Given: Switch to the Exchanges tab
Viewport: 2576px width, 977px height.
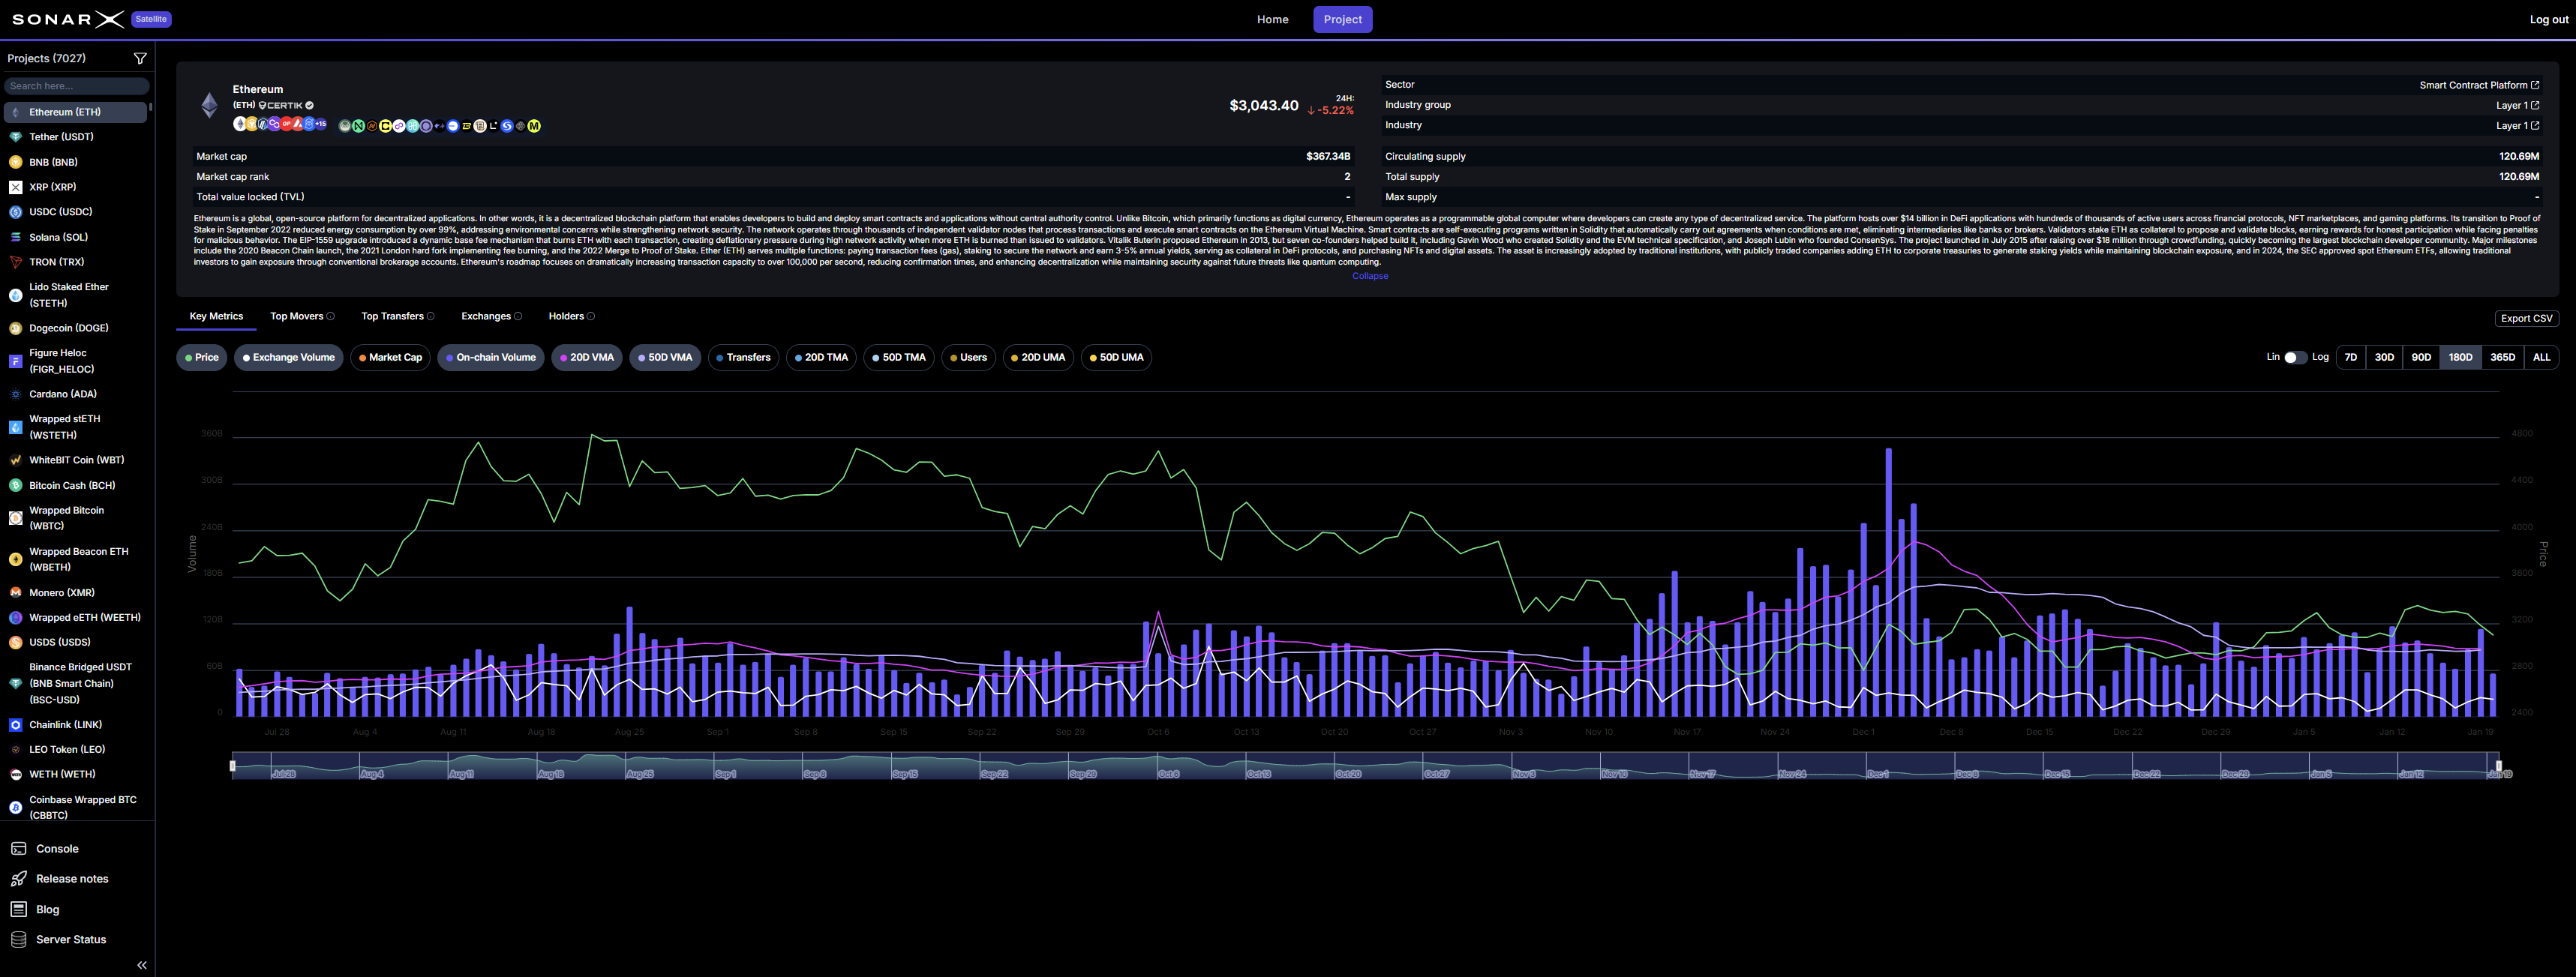Looking at the screenshot, I should point(486,317).
